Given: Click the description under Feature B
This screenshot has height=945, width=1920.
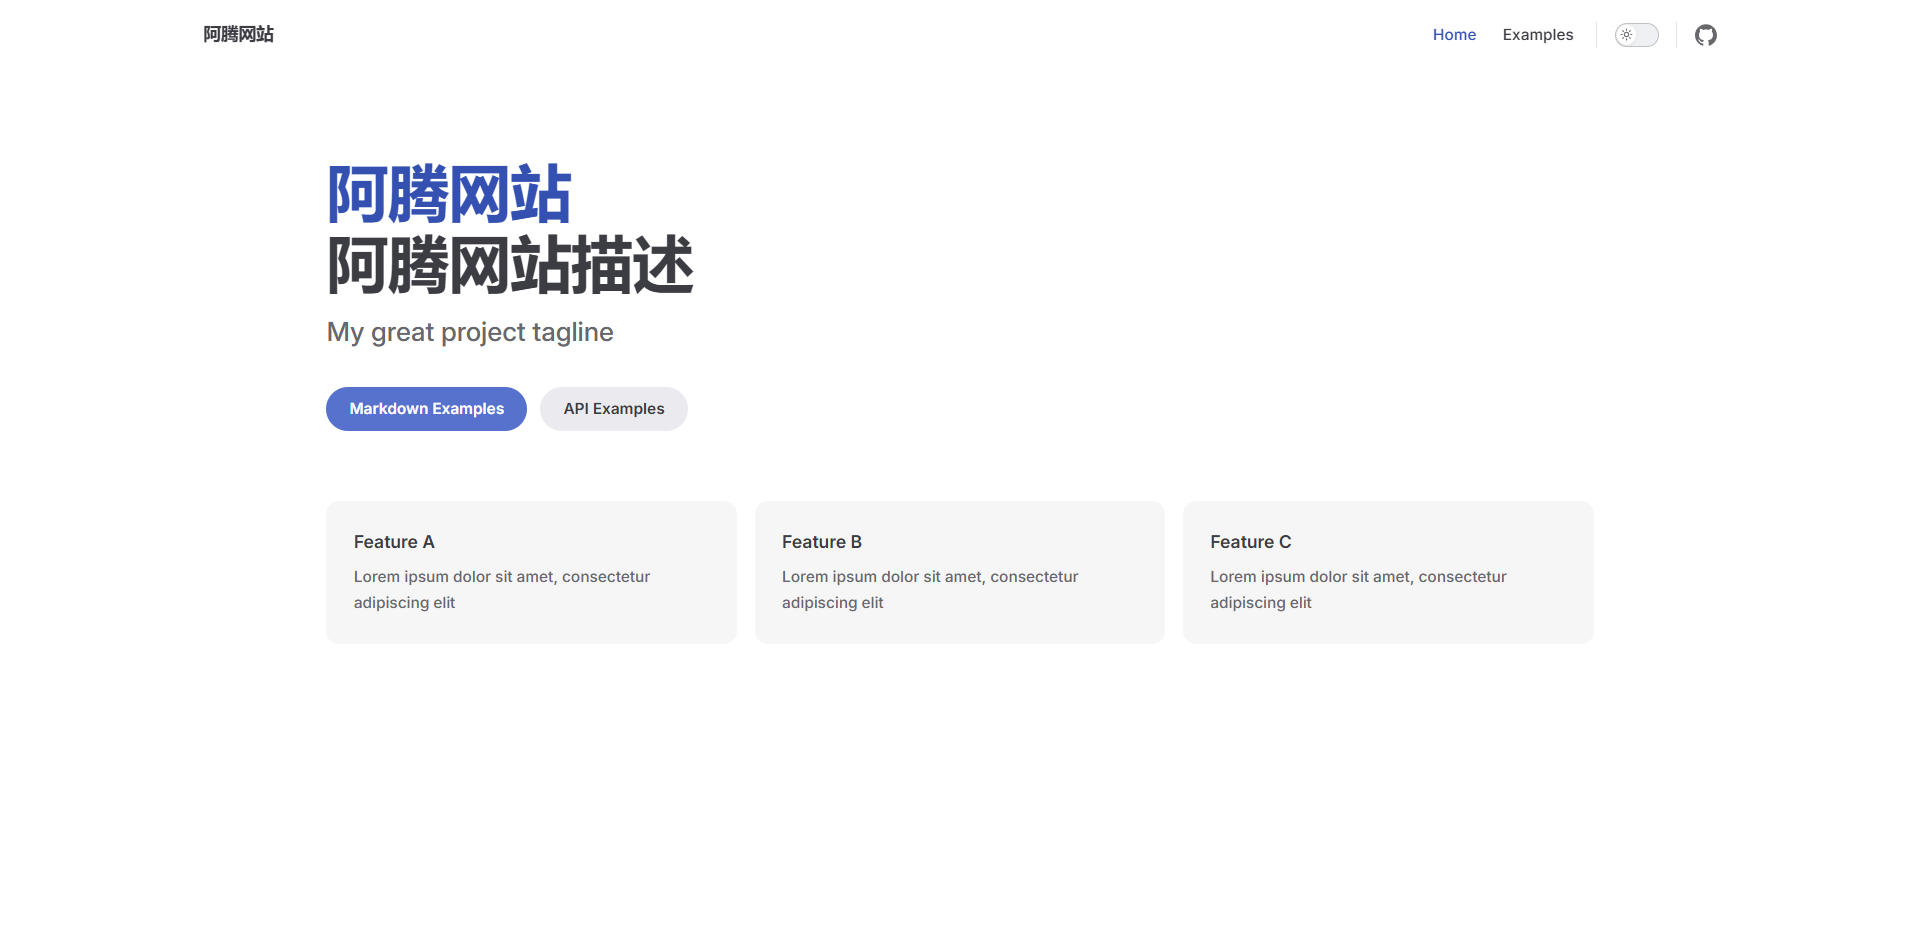Looking at the screenshot, I should click(929, 589).
